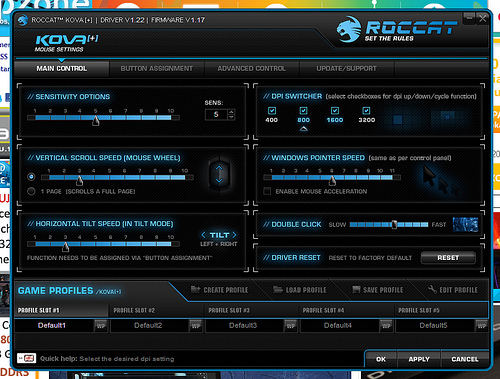Click the vertical scroll speed slider handle
Viewport: 500px width, 379px height.
(x=79, y=180)
